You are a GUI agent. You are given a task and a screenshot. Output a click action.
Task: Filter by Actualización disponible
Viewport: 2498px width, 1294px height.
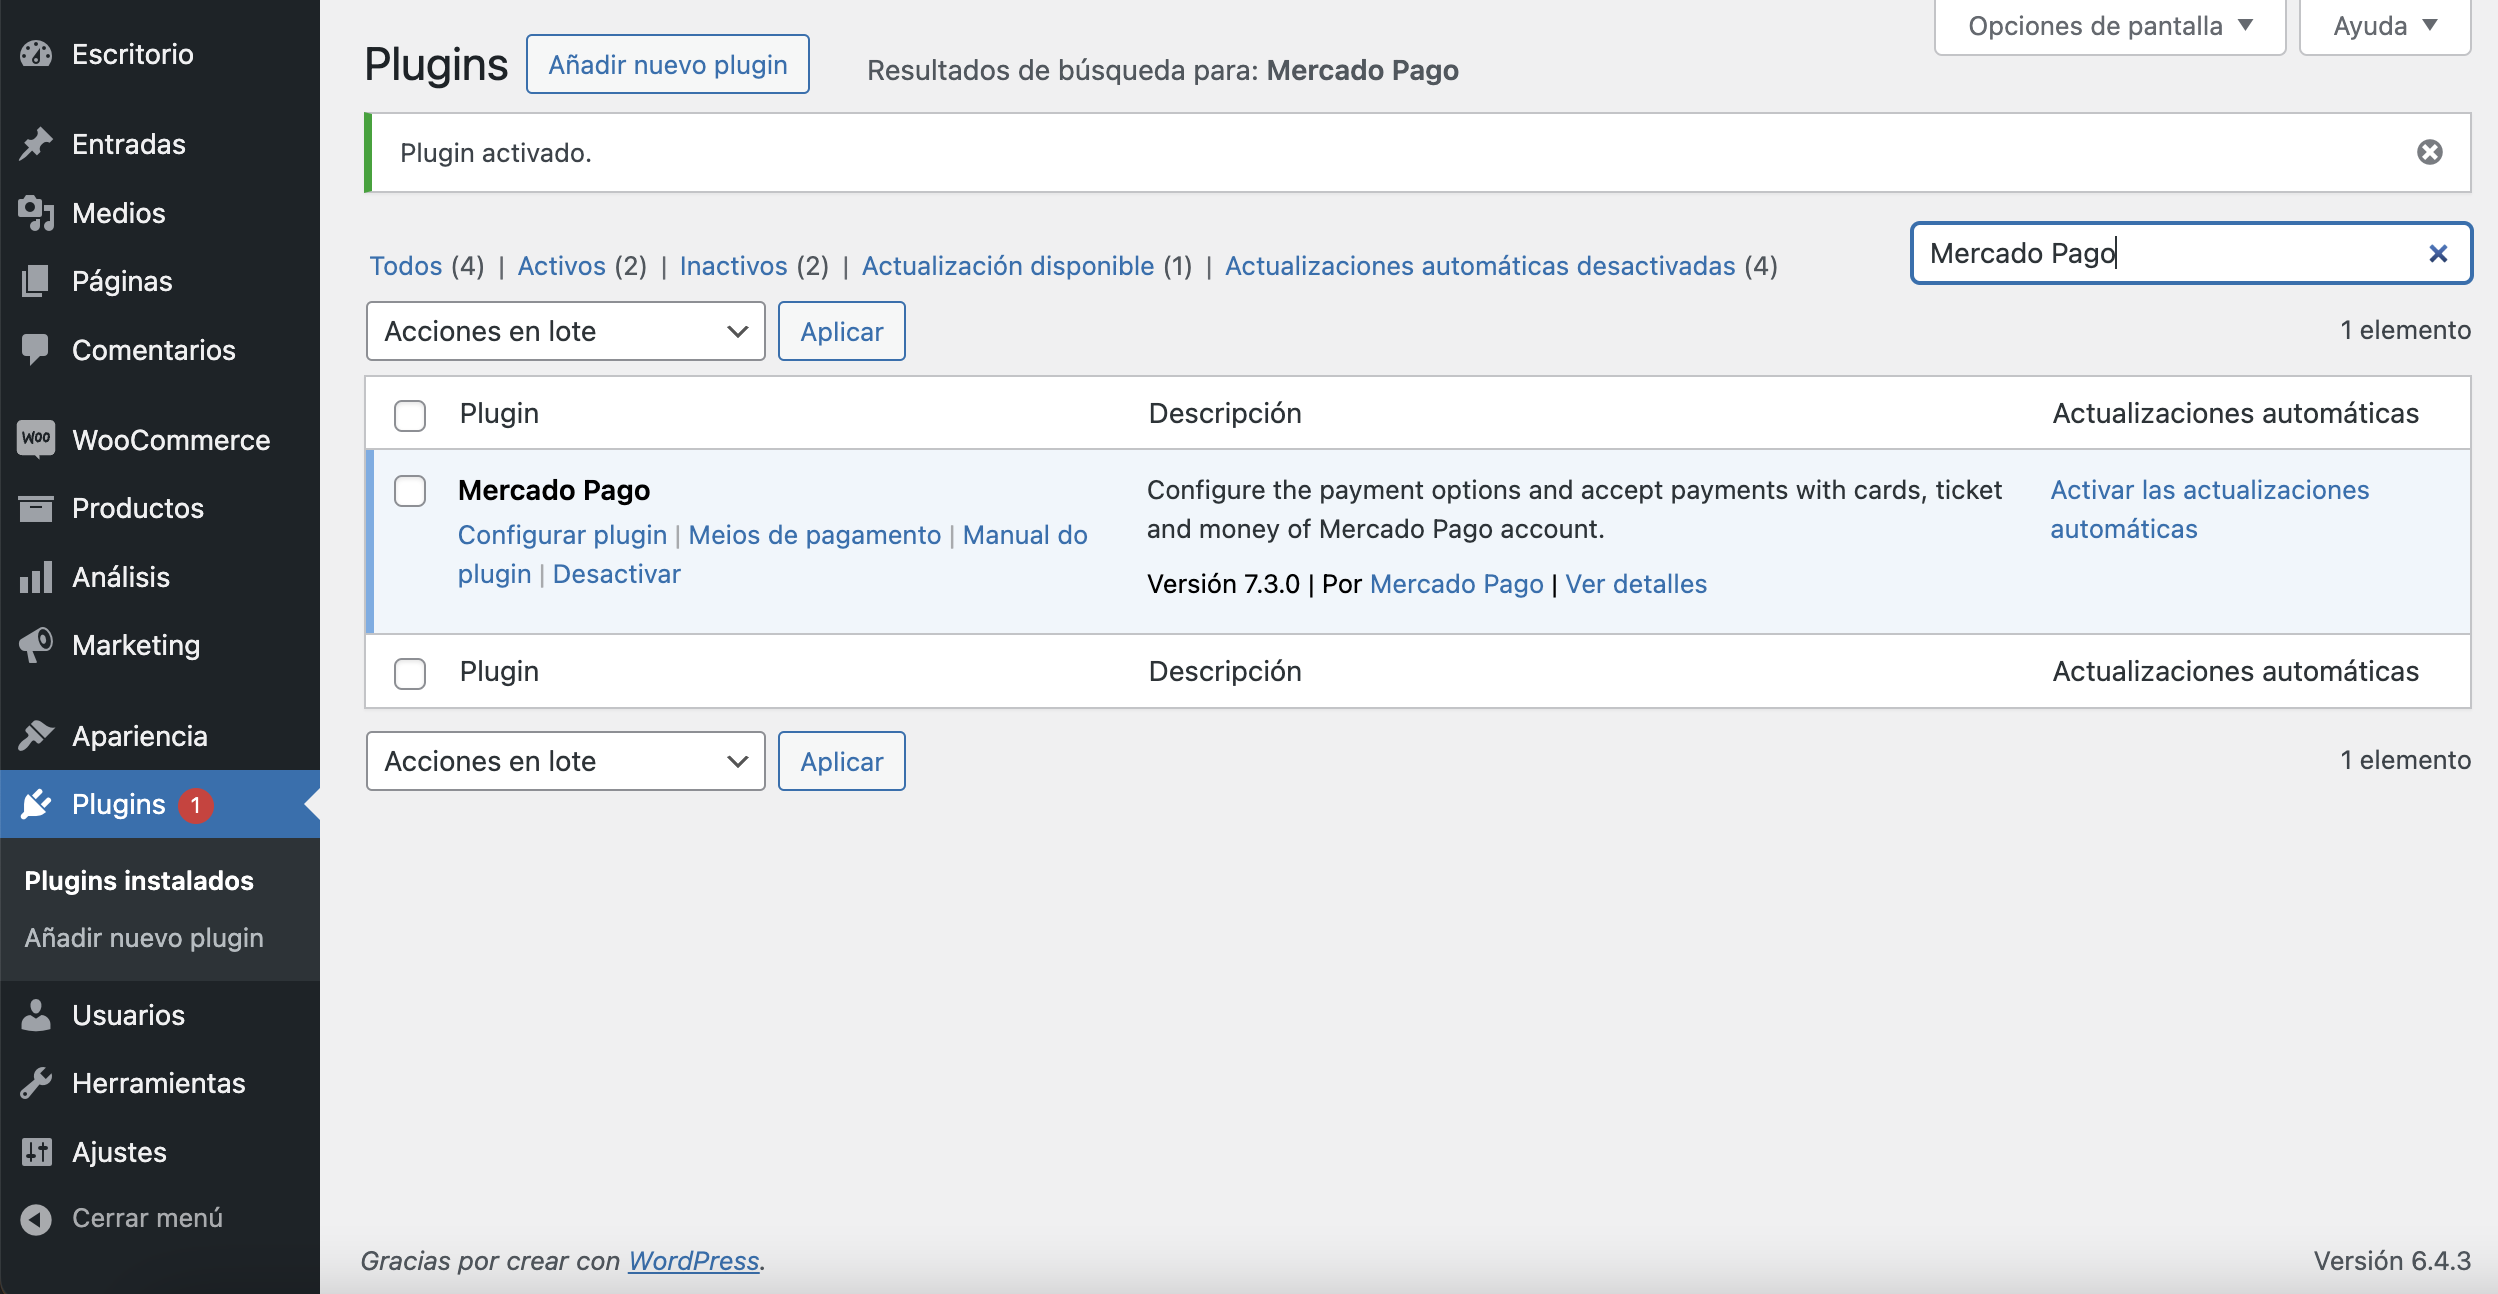coord(1008,266)
